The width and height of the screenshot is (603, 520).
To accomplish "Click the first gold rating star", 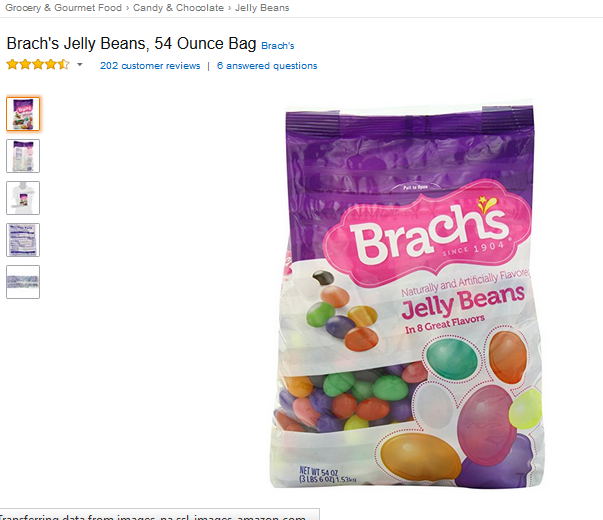I will [x=12, y=64].
